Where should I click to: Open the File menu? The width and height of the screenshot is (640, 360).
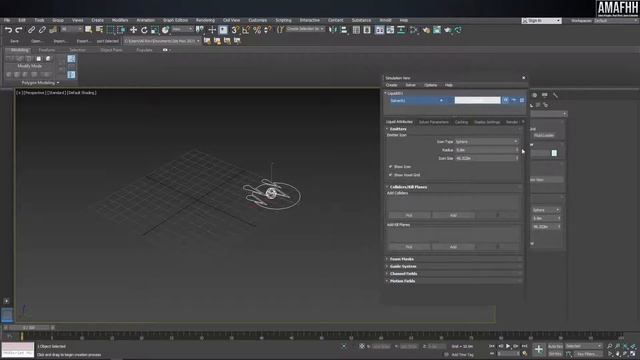pos(7,20)
